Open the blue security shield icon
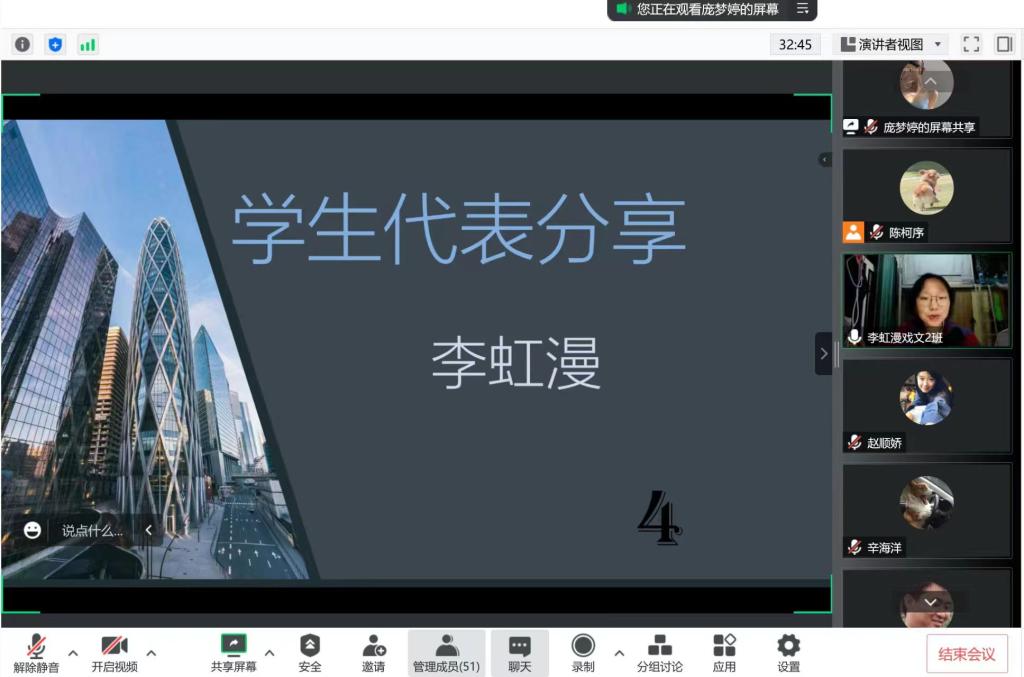This screenshot has width=1024, height=677. click(55, 44)
